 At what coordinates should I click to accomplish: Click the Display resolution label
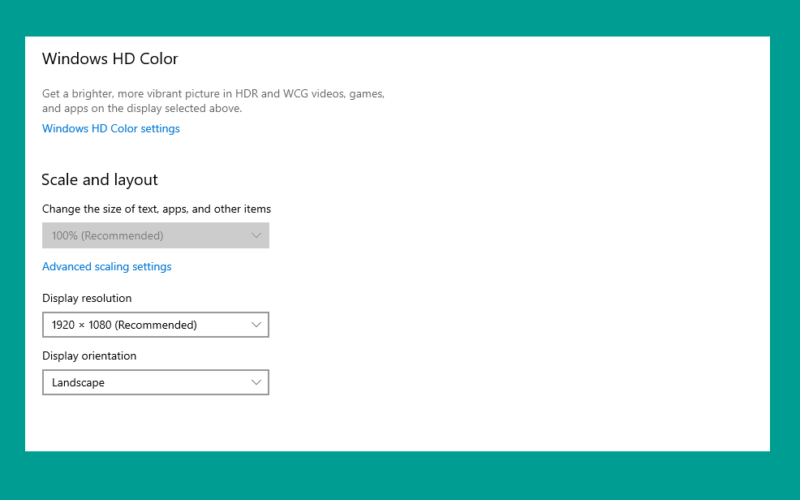[x=87, y=298]
